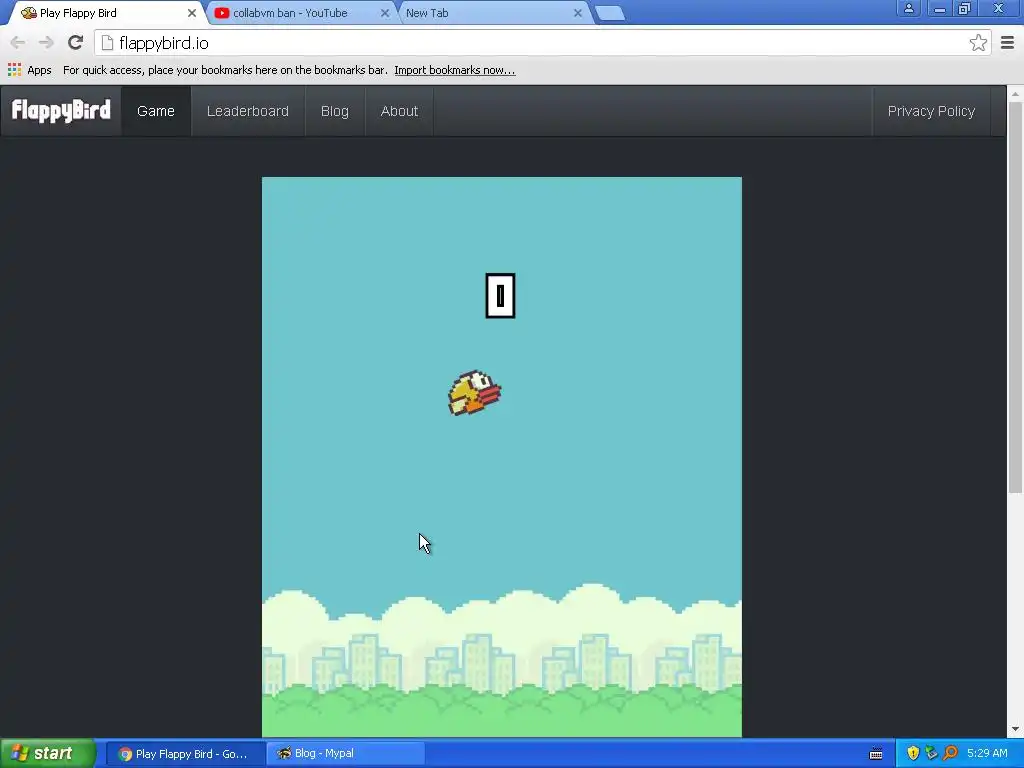This screenshot has height=768, width=1024.
Task: Click the 5:29 AM clock
Action: point(987,754)
